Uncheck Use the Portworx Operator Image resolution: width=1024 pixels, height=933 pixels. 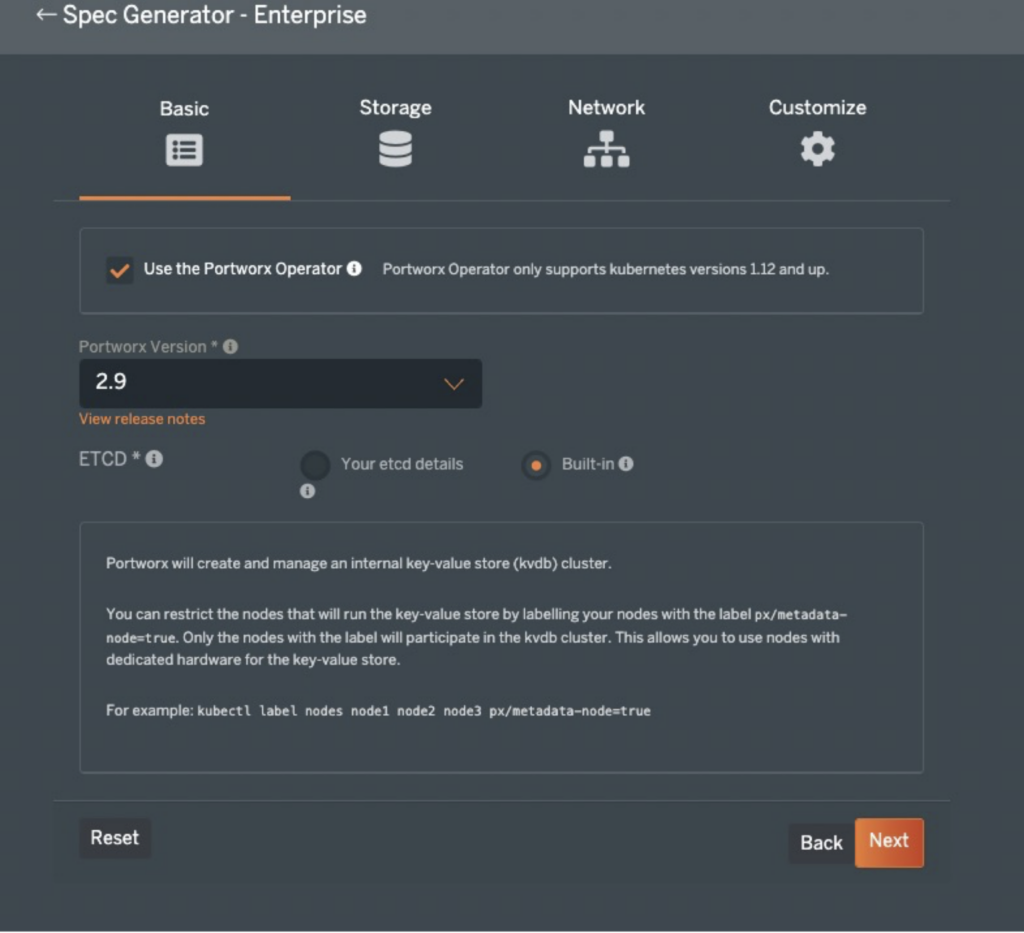coord(119,268)
